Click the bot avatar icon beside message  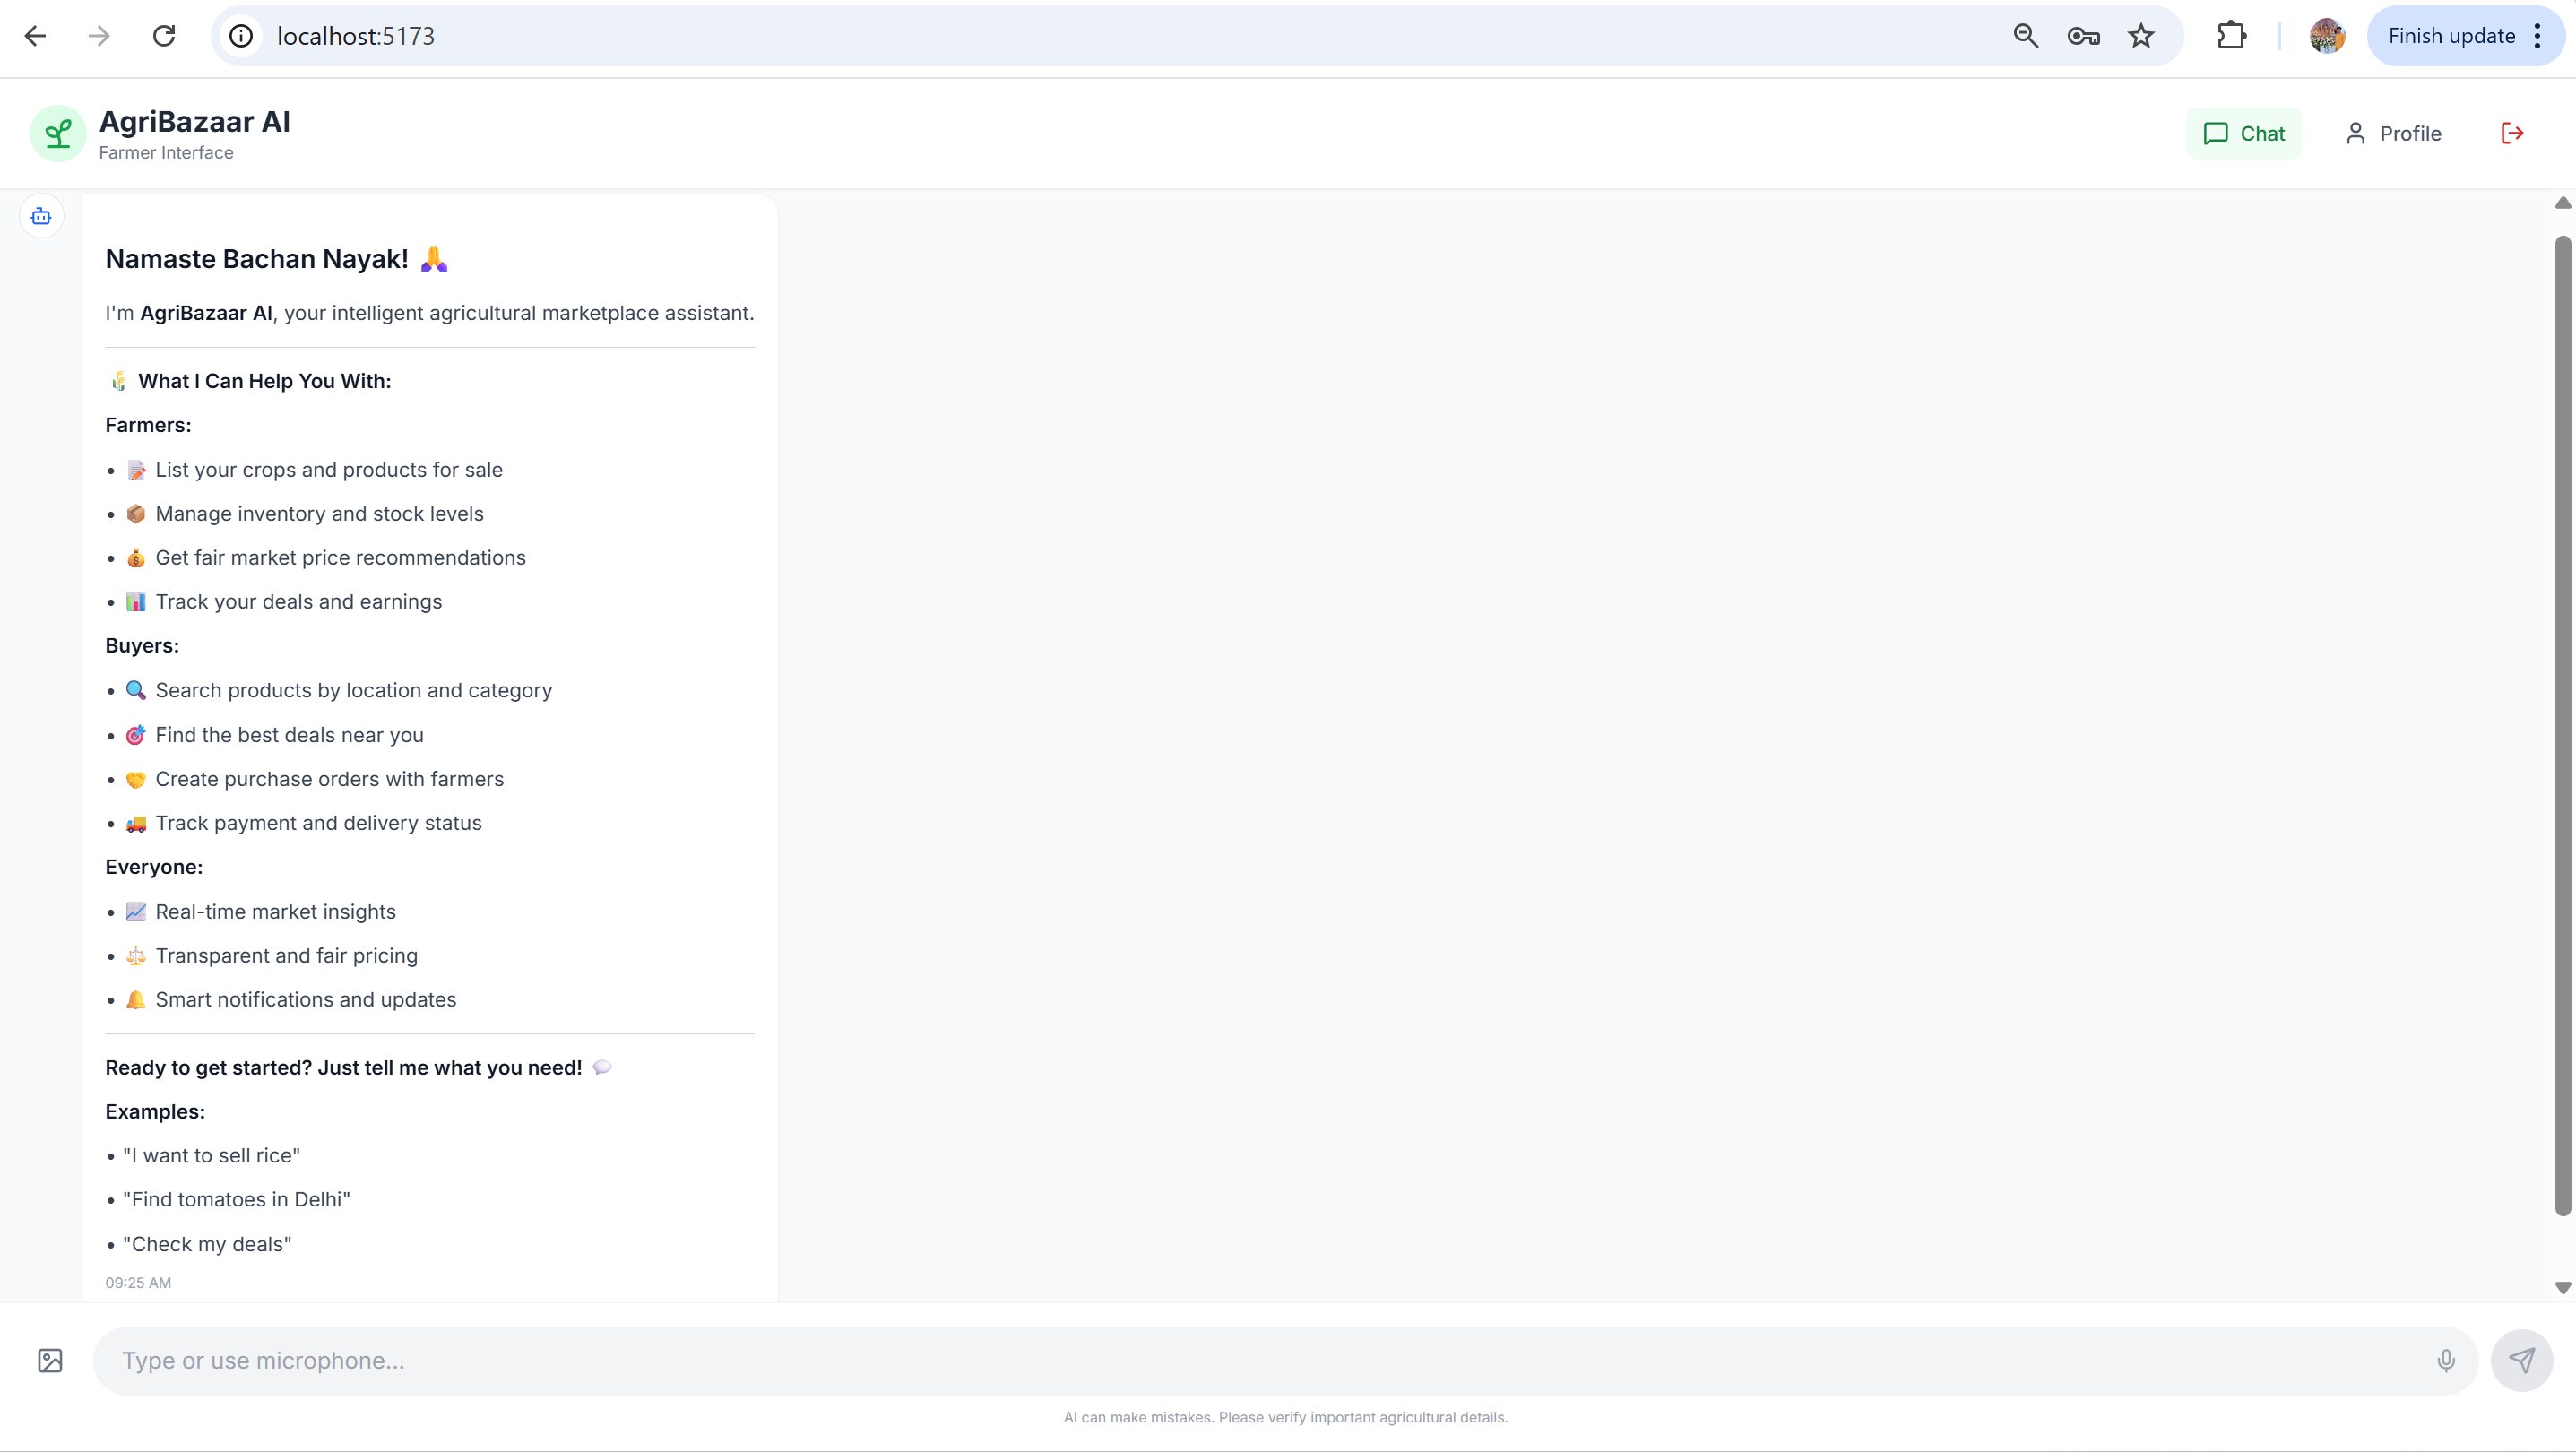tap(41, 216)
